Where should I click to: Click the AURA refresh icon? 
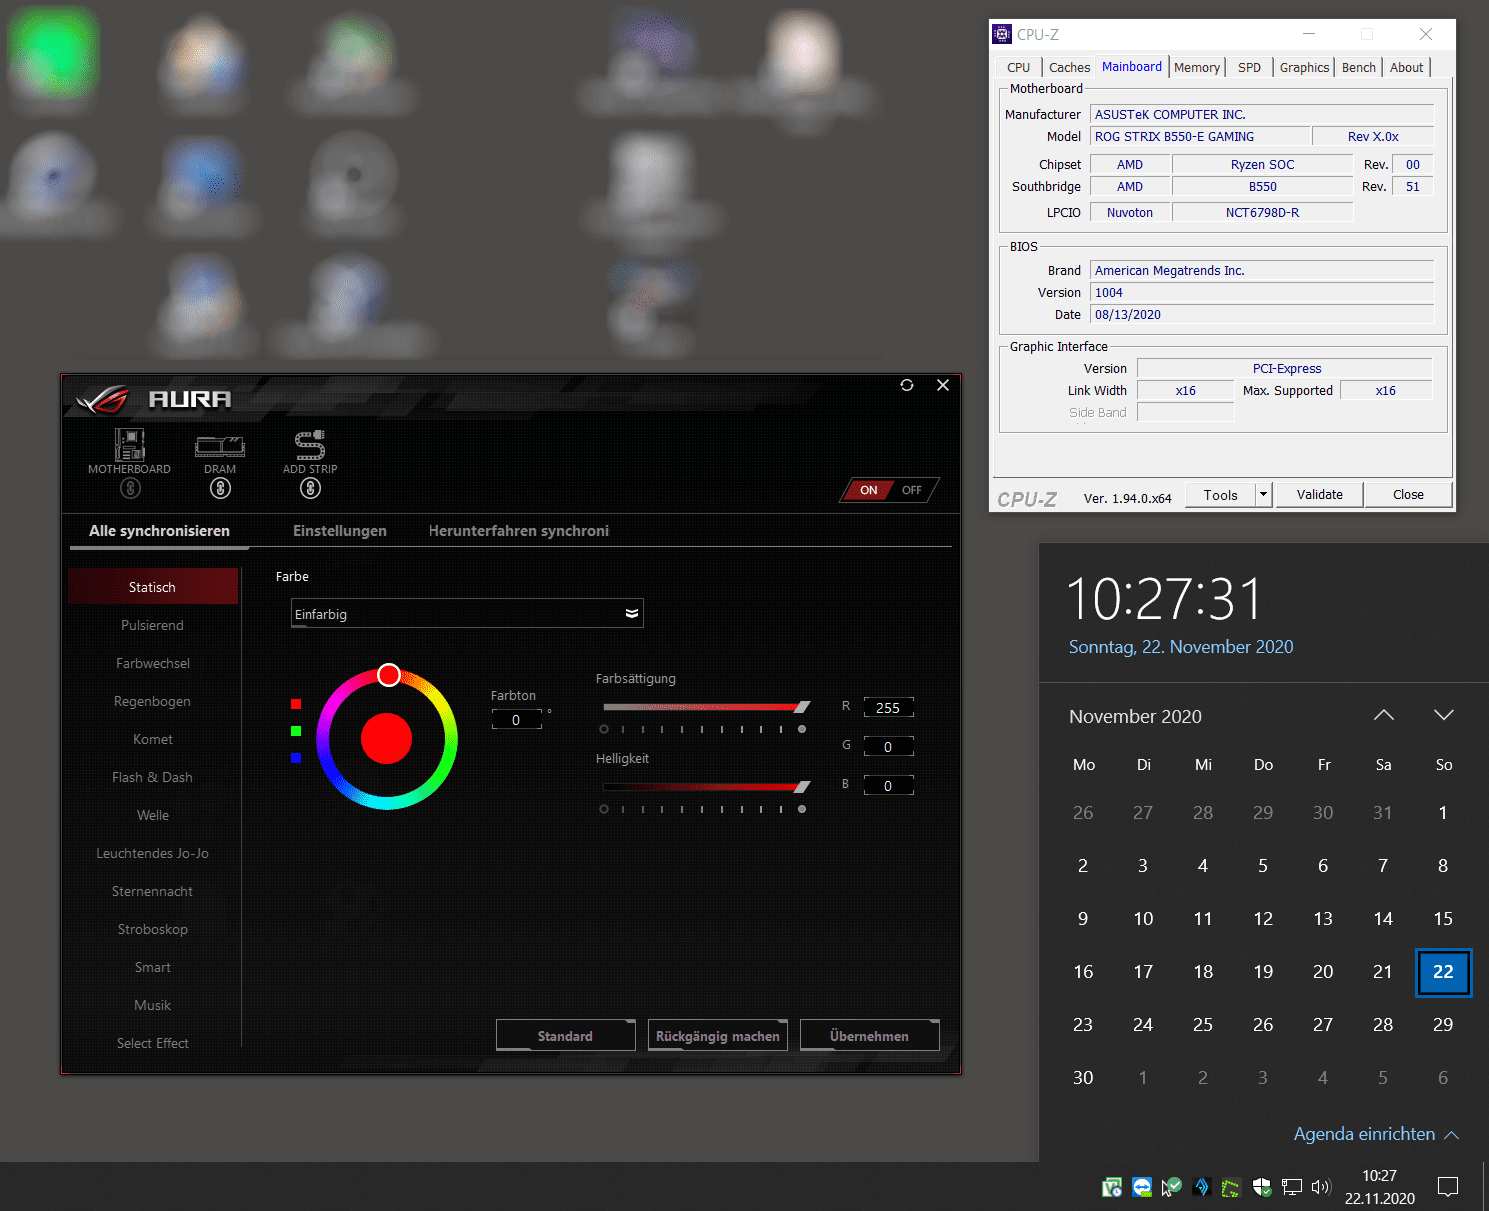pos(907,385)
